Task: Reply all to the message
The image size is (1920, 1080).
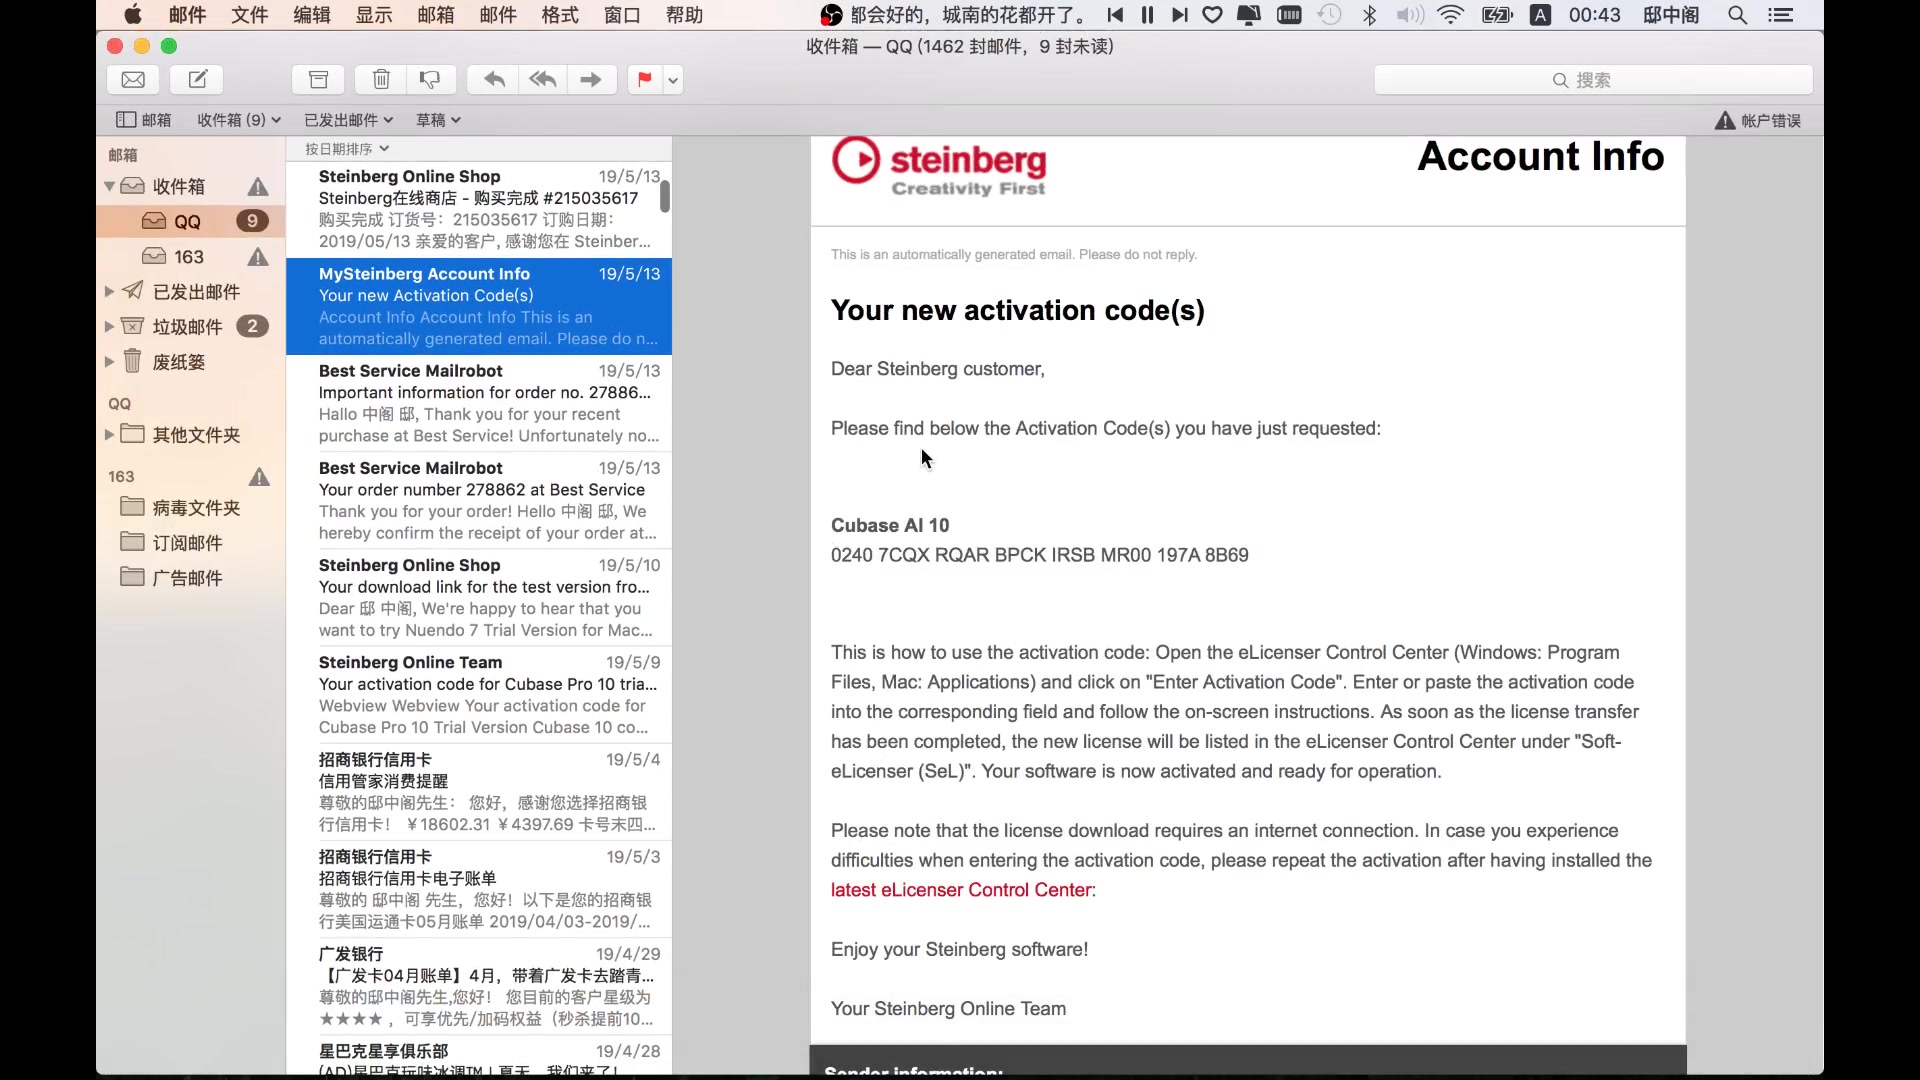Action: pos(543,80)
